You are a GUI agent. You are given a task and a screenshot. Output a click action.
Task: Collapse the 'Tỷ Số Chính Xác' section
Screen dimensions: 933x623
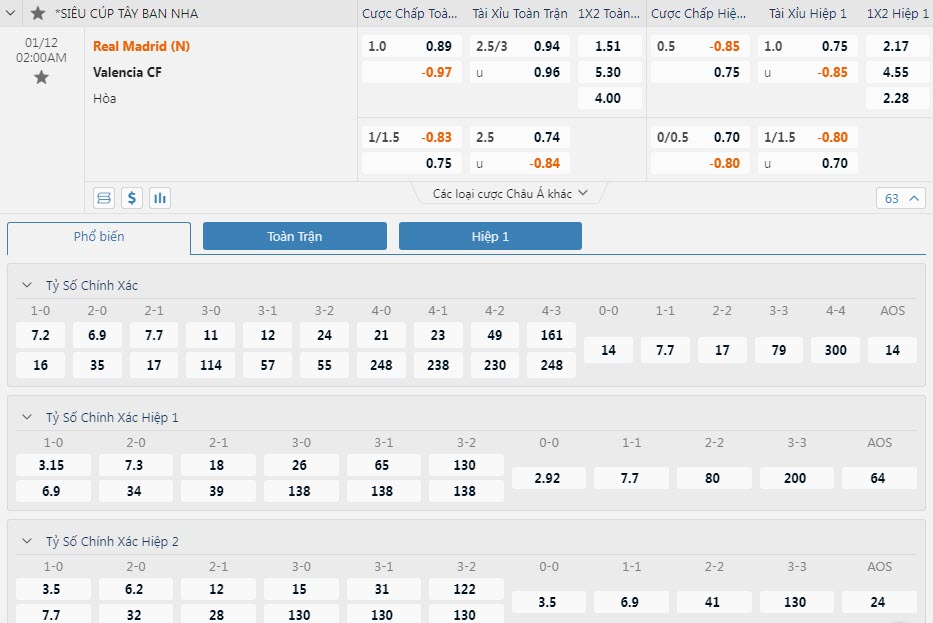coord(27,286)
